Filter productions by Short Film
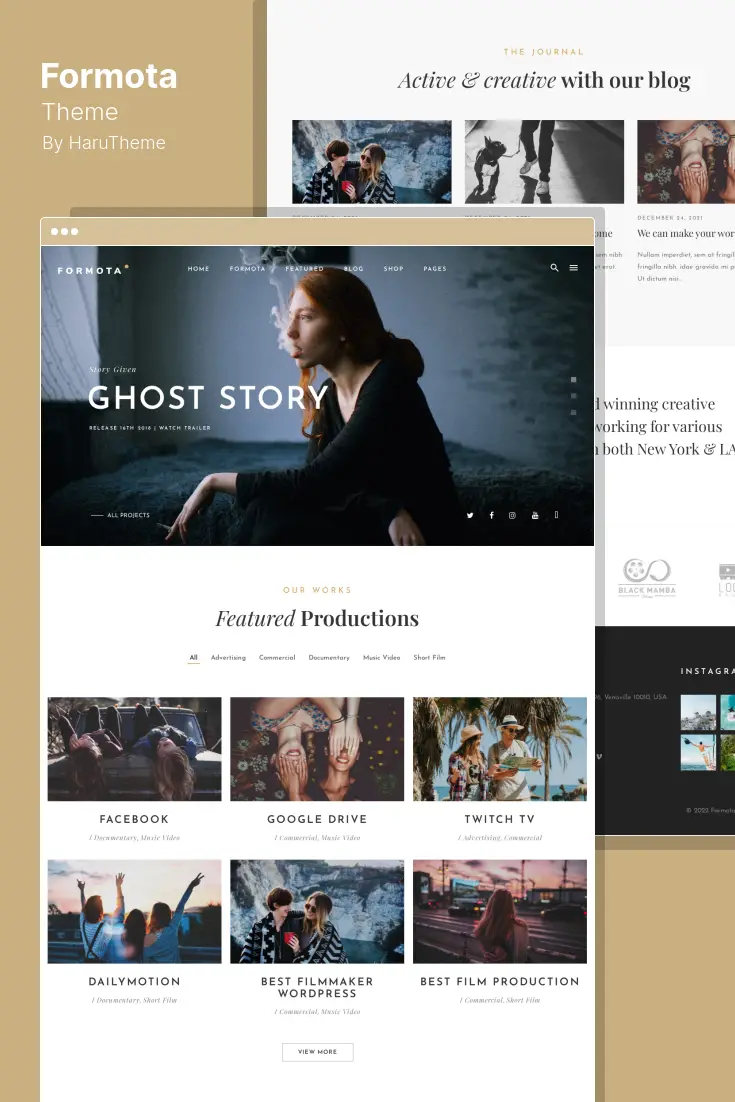 click(x=429, y=658)
